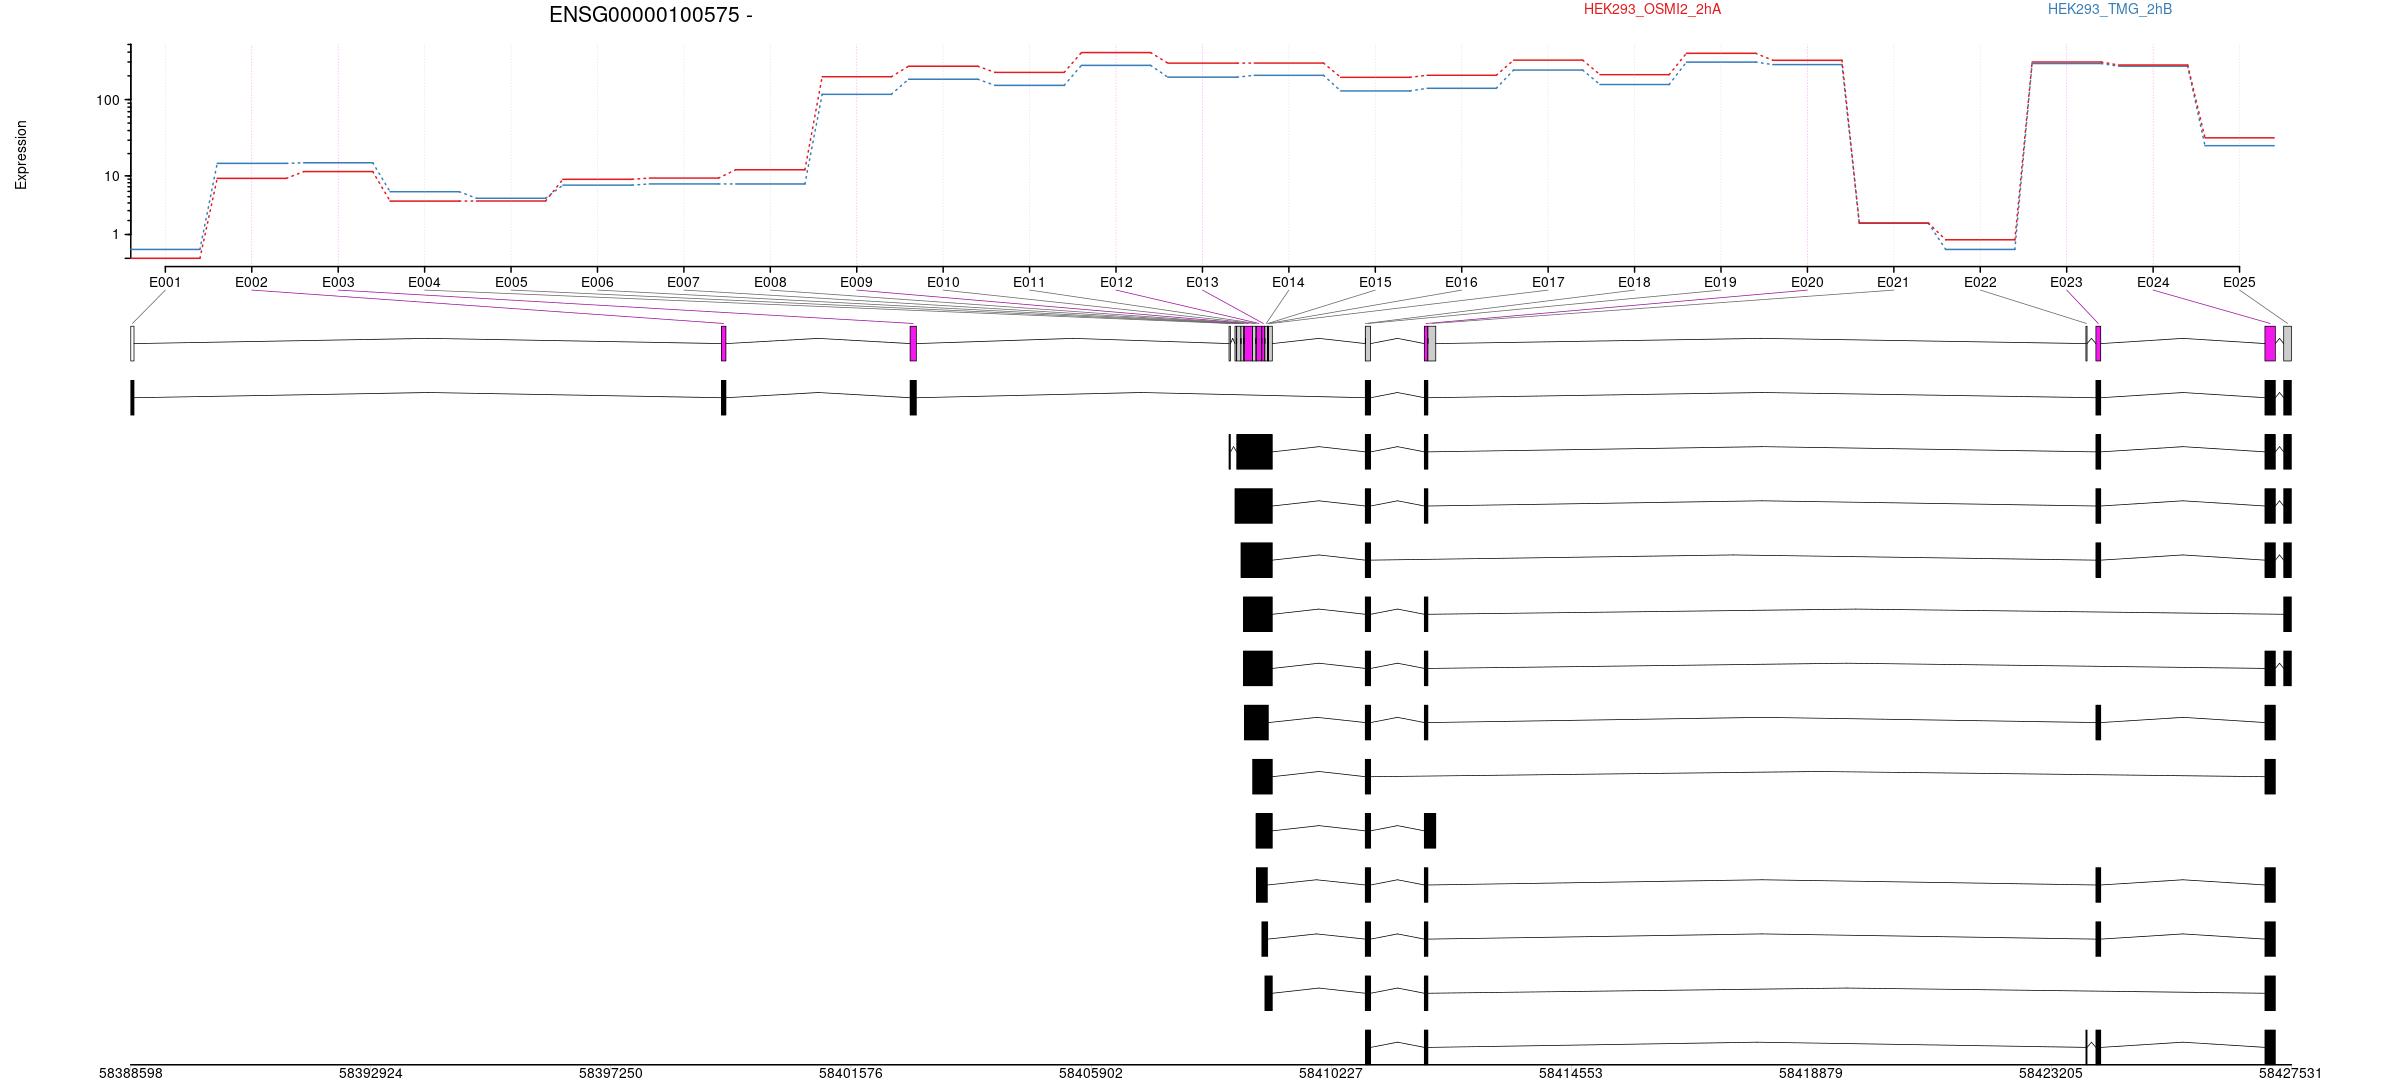Click the exon label E001
Viewport: 2400px width, 1090px height.
point(165,282)
